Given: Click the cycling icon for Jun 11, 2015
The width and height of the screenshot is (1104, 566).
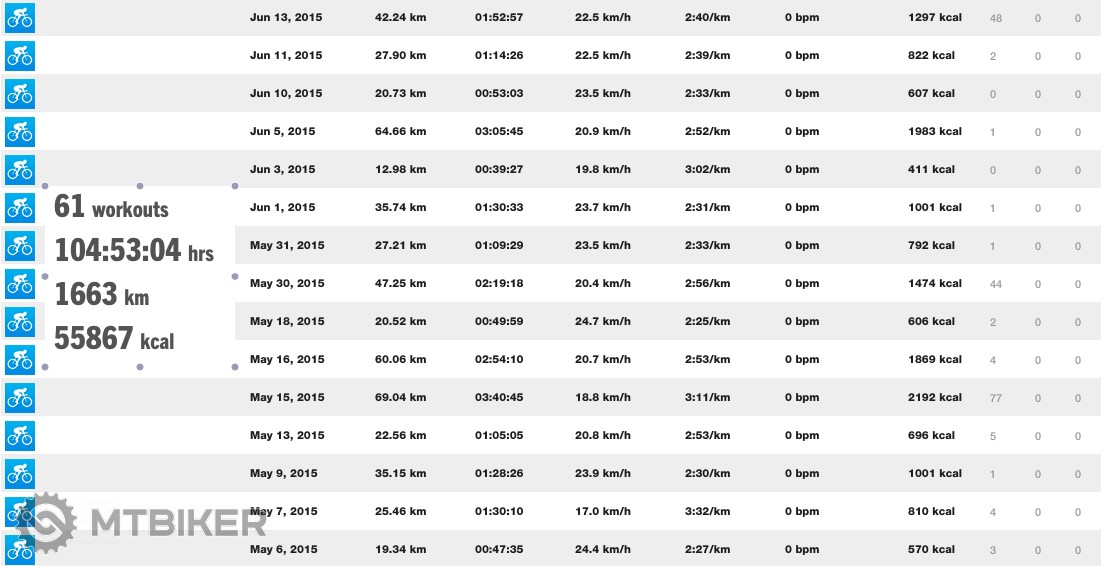Looking at the screenshot, I should click(20, 56).
